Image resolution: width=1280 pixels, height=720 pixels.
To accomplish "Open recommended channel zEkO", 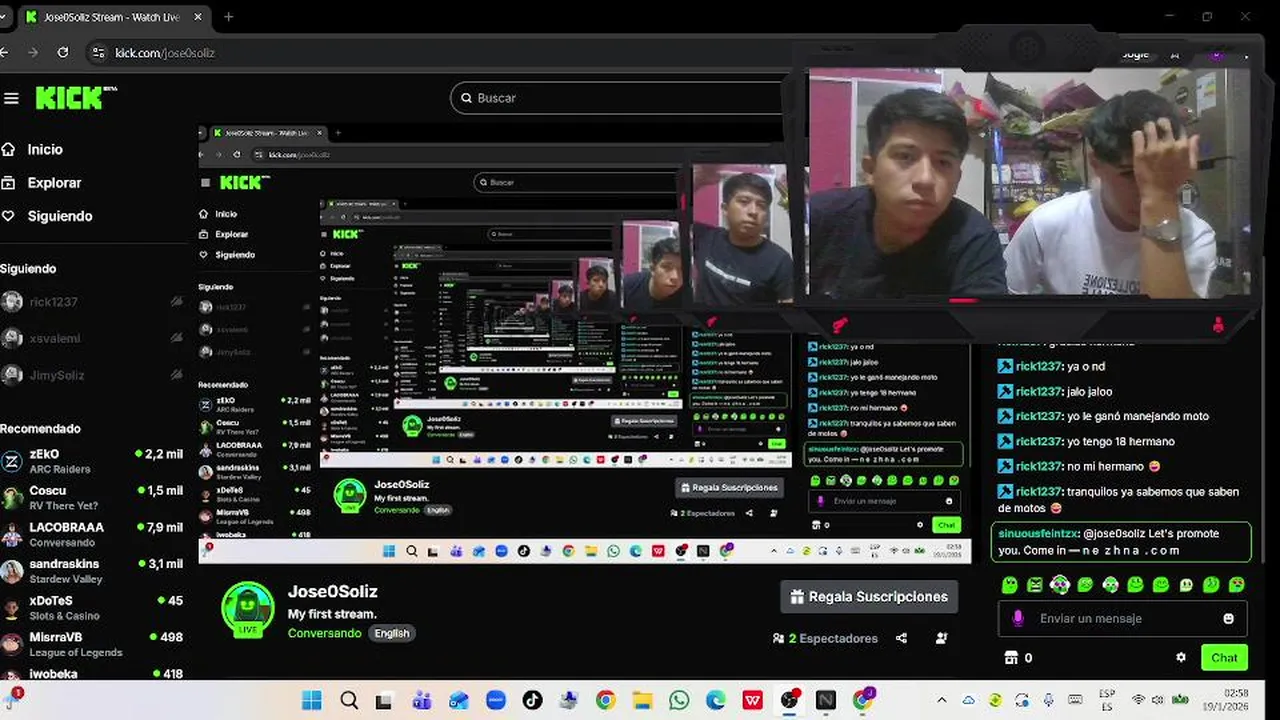I will pyautogui.click(x=92, y=461).
